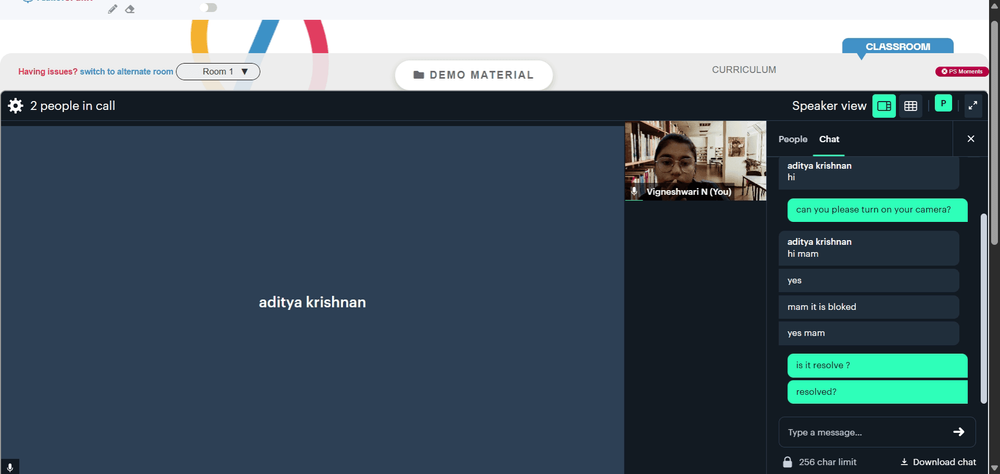Click 'can you please turn on your camera?' message
1000x474 pixels.
coord(877,210)
